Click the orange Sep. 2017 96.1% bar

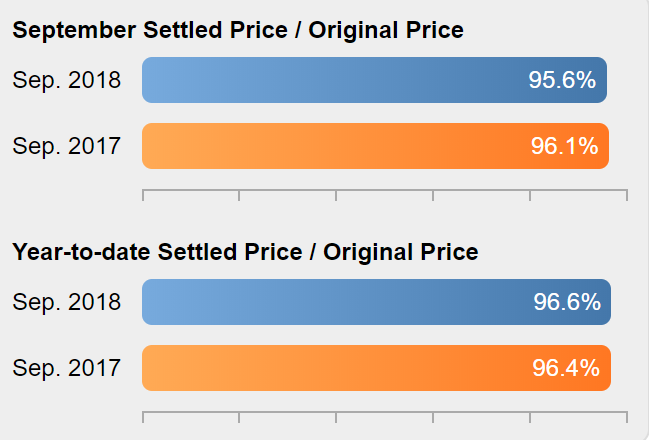375,146
